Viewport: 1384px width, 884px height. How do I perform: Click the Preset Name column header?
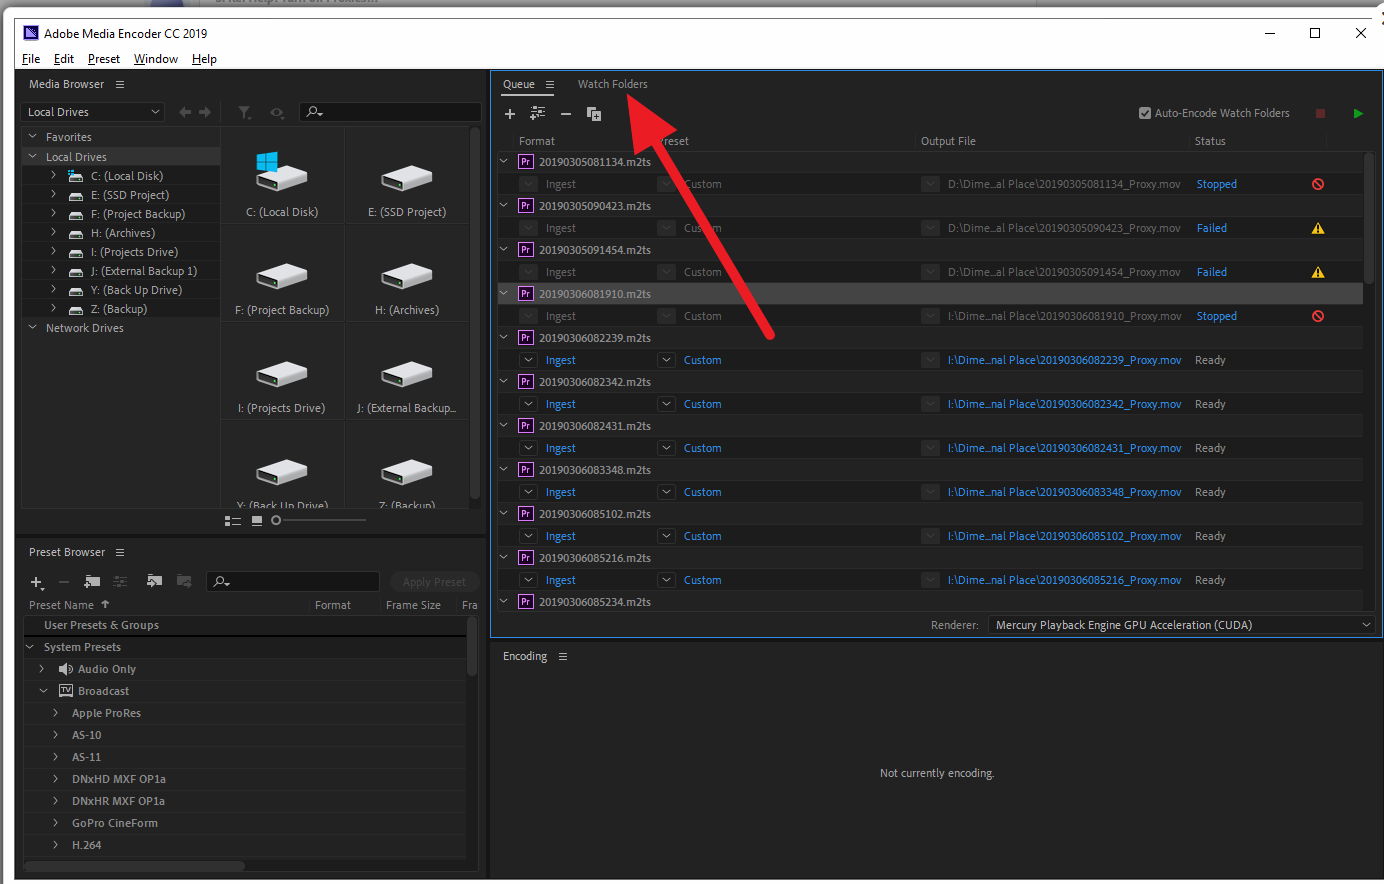(62, 605)
